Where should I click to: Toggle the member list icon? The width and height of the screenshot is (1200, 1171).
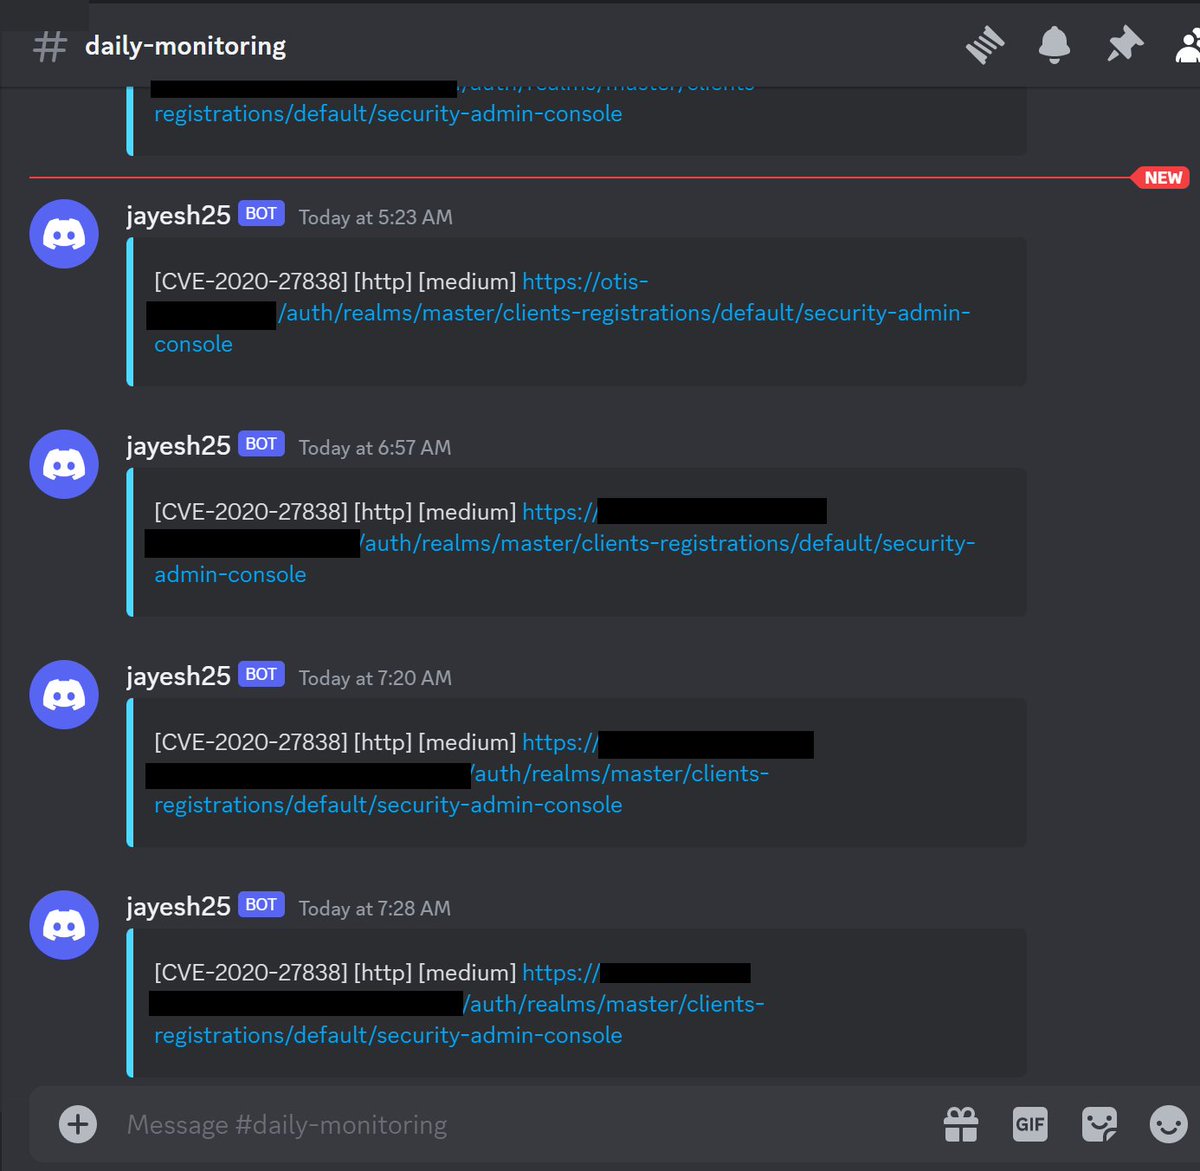[1188, 45]
